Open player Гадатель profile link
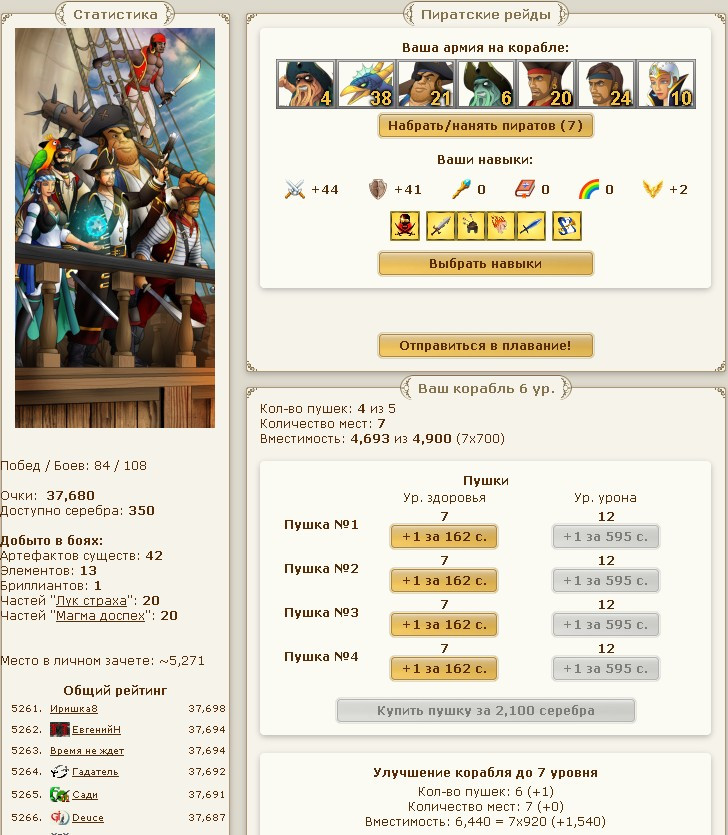 95,772
